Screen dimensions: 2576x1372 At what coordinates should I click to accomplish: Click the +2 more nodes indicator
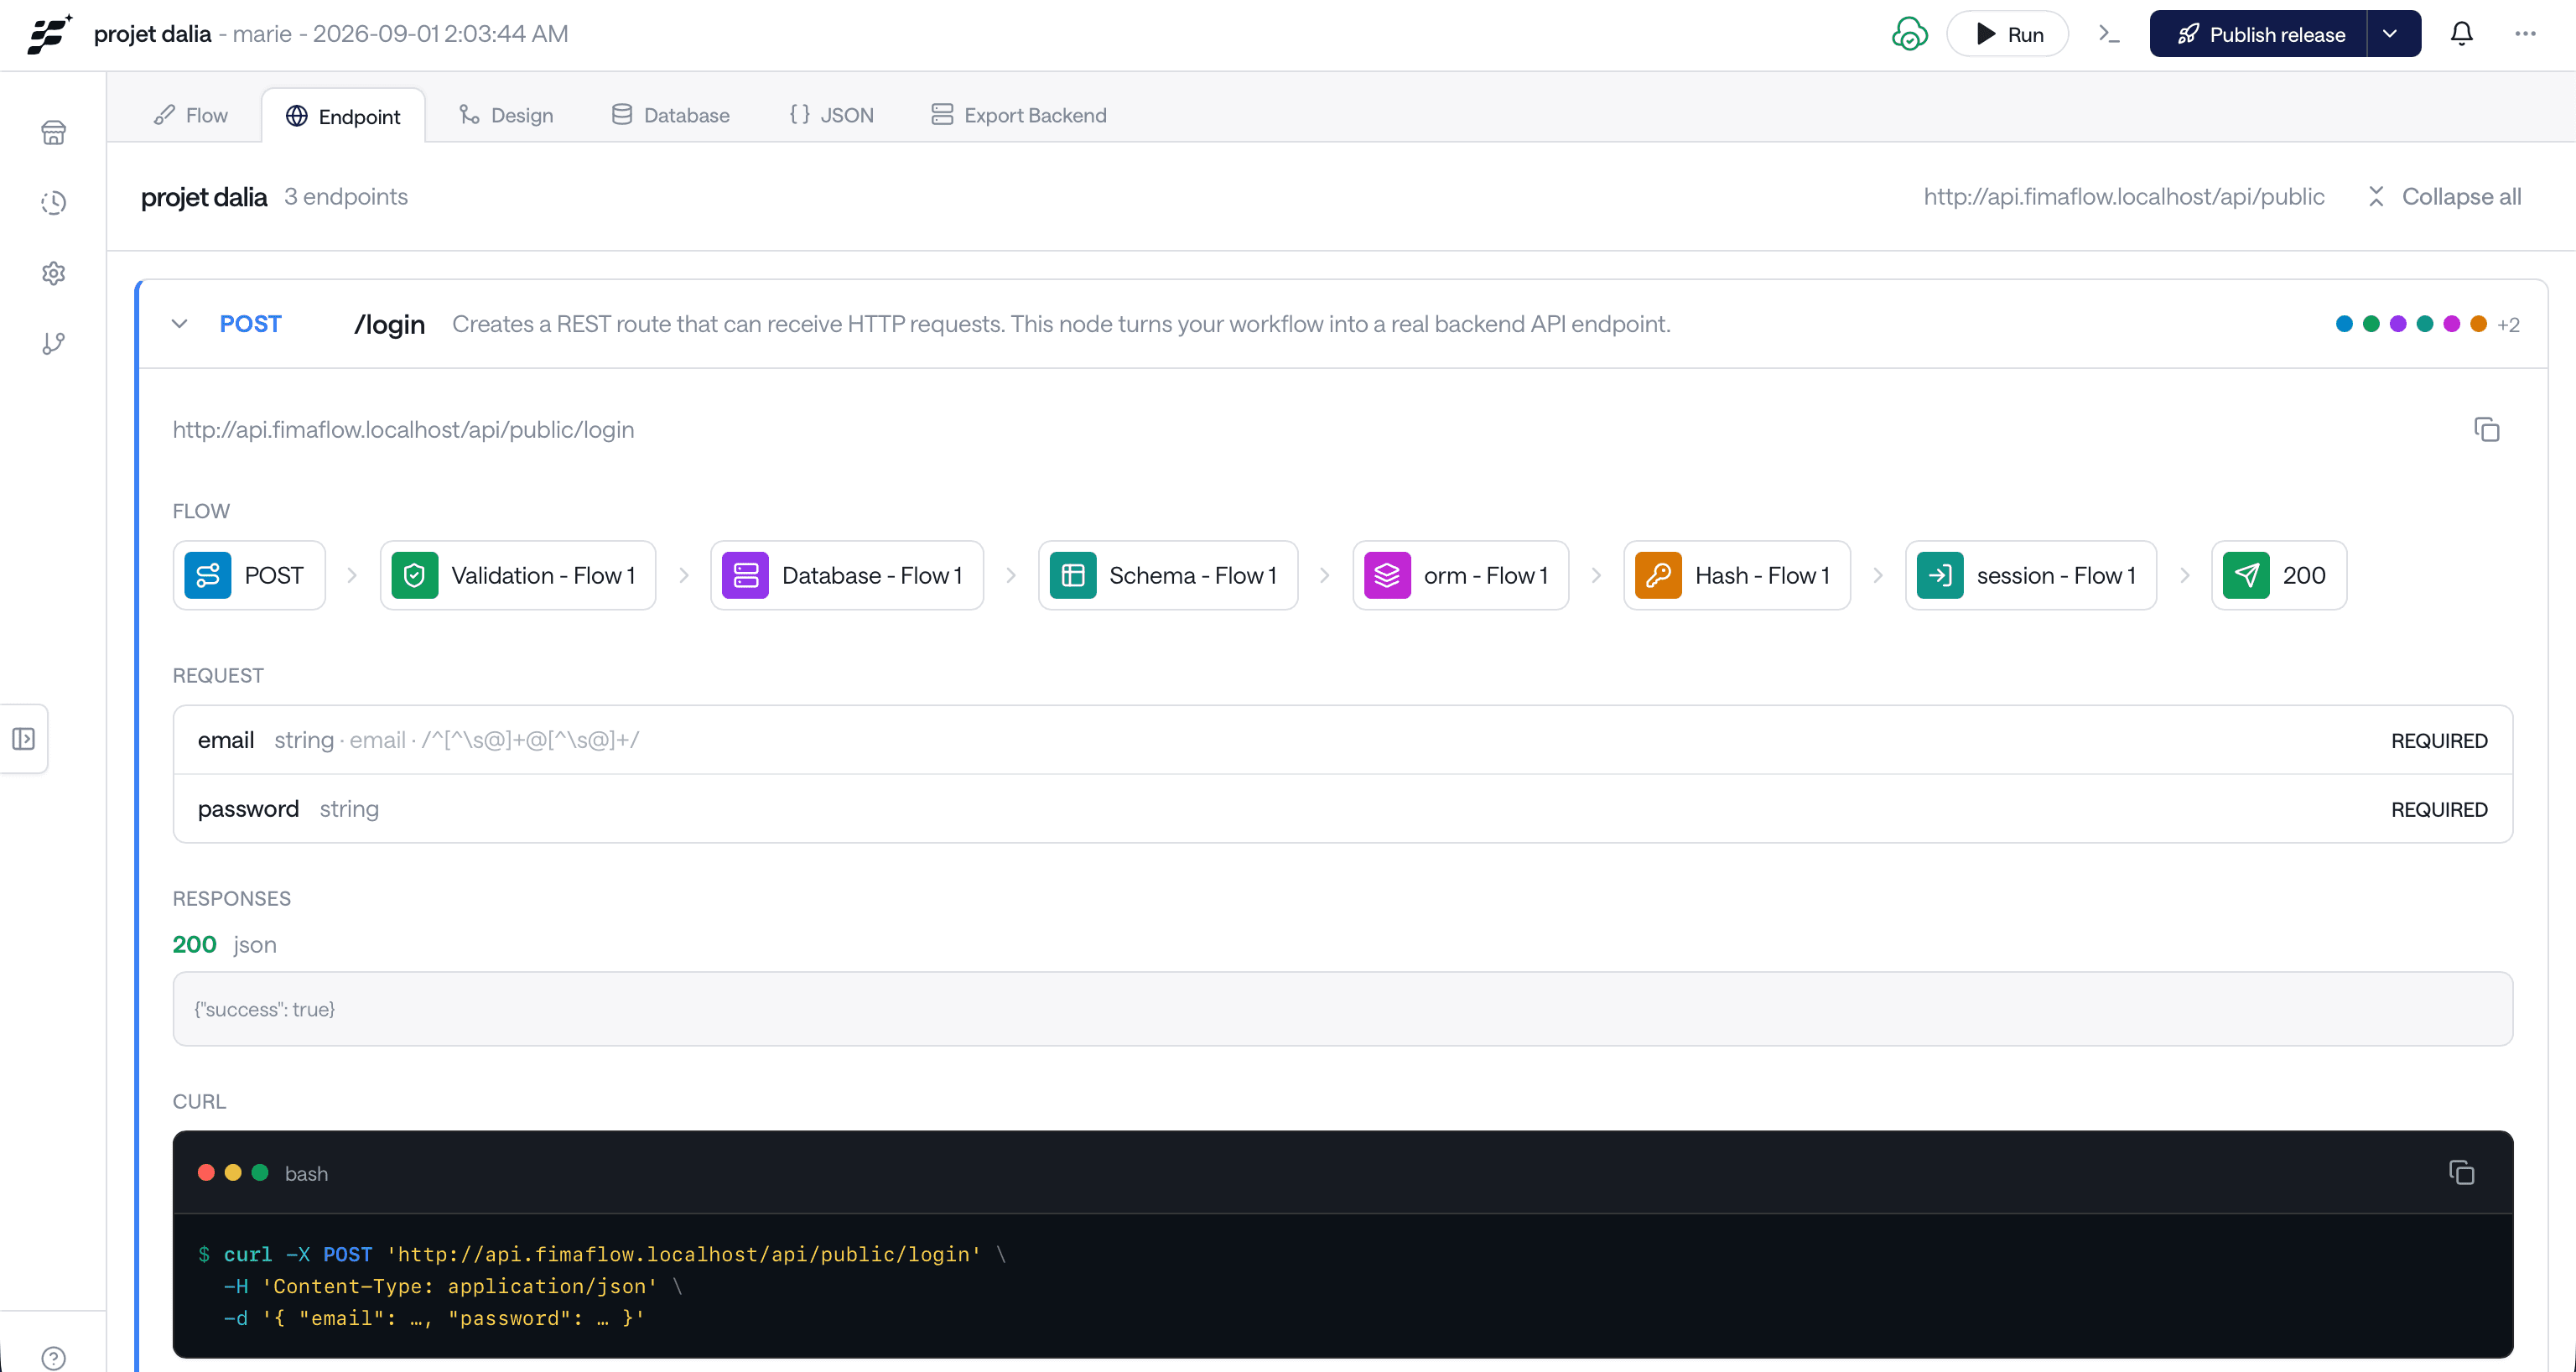[x=2508, y=324]
